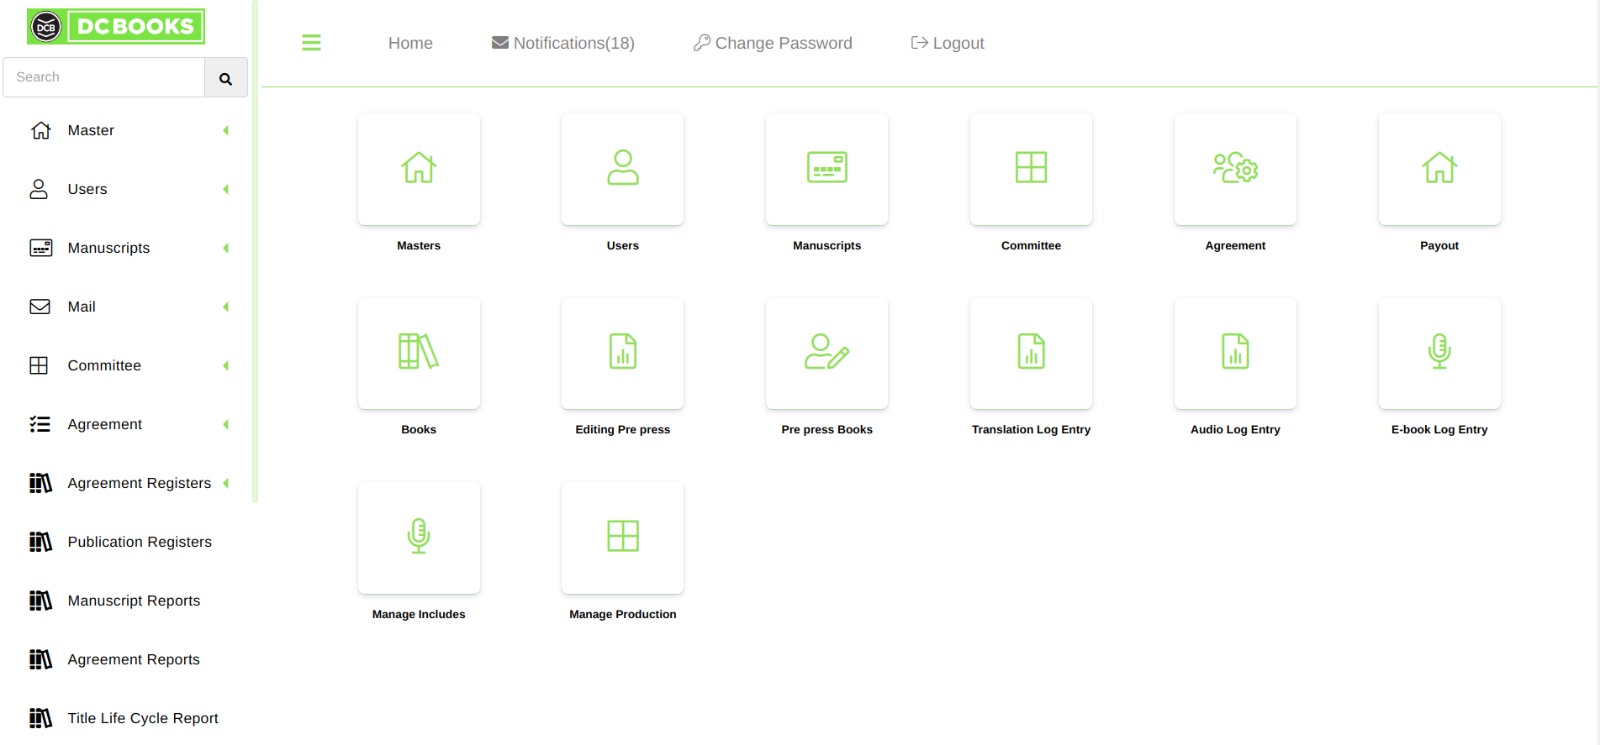This screenshot has height=745, width=1600.
Task: Open the Masters dashboard tile icon
Action: click(418, 168)
